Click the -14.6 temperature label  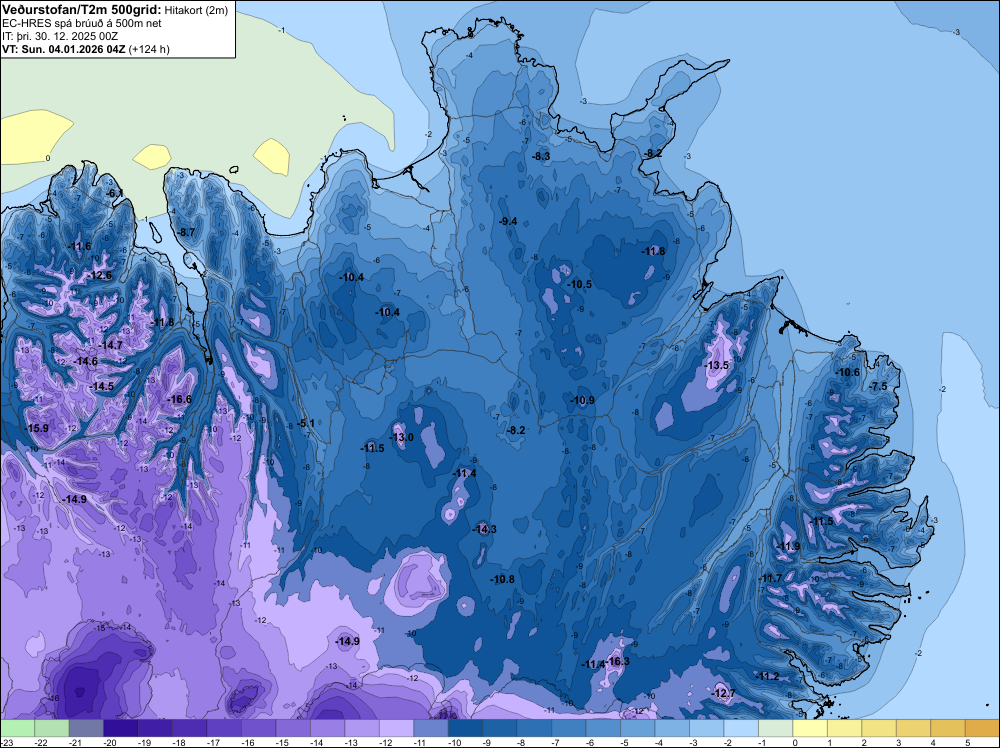(x=85, y=361)
